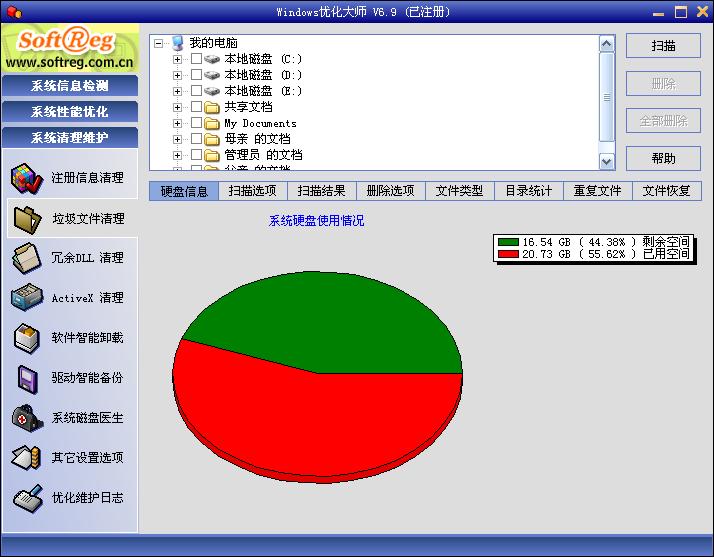This screenshot has height=557, width=714.
Task: Expand the 管理员 的文档 node
Action: tap(178, 155)
